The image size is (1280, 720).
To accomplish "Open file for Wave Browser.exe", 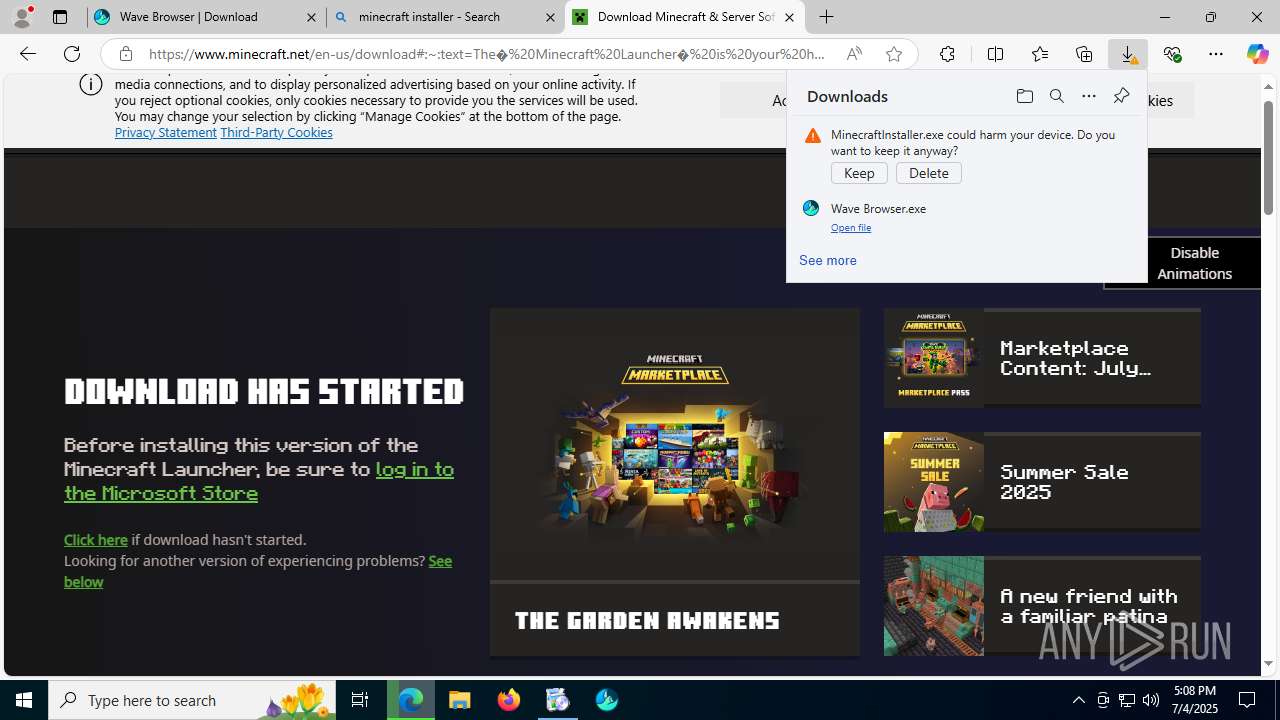I will tap(850, 228).
